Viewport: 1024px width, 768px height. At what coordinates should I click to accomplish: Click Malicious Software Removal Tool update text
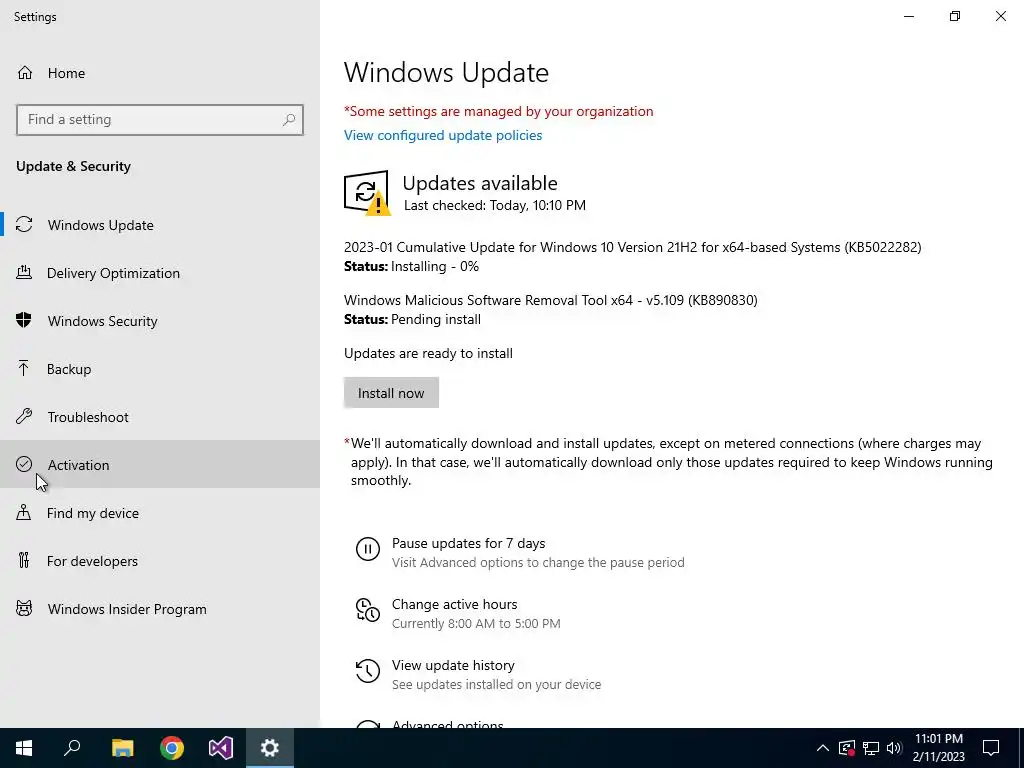coord(551,300)
